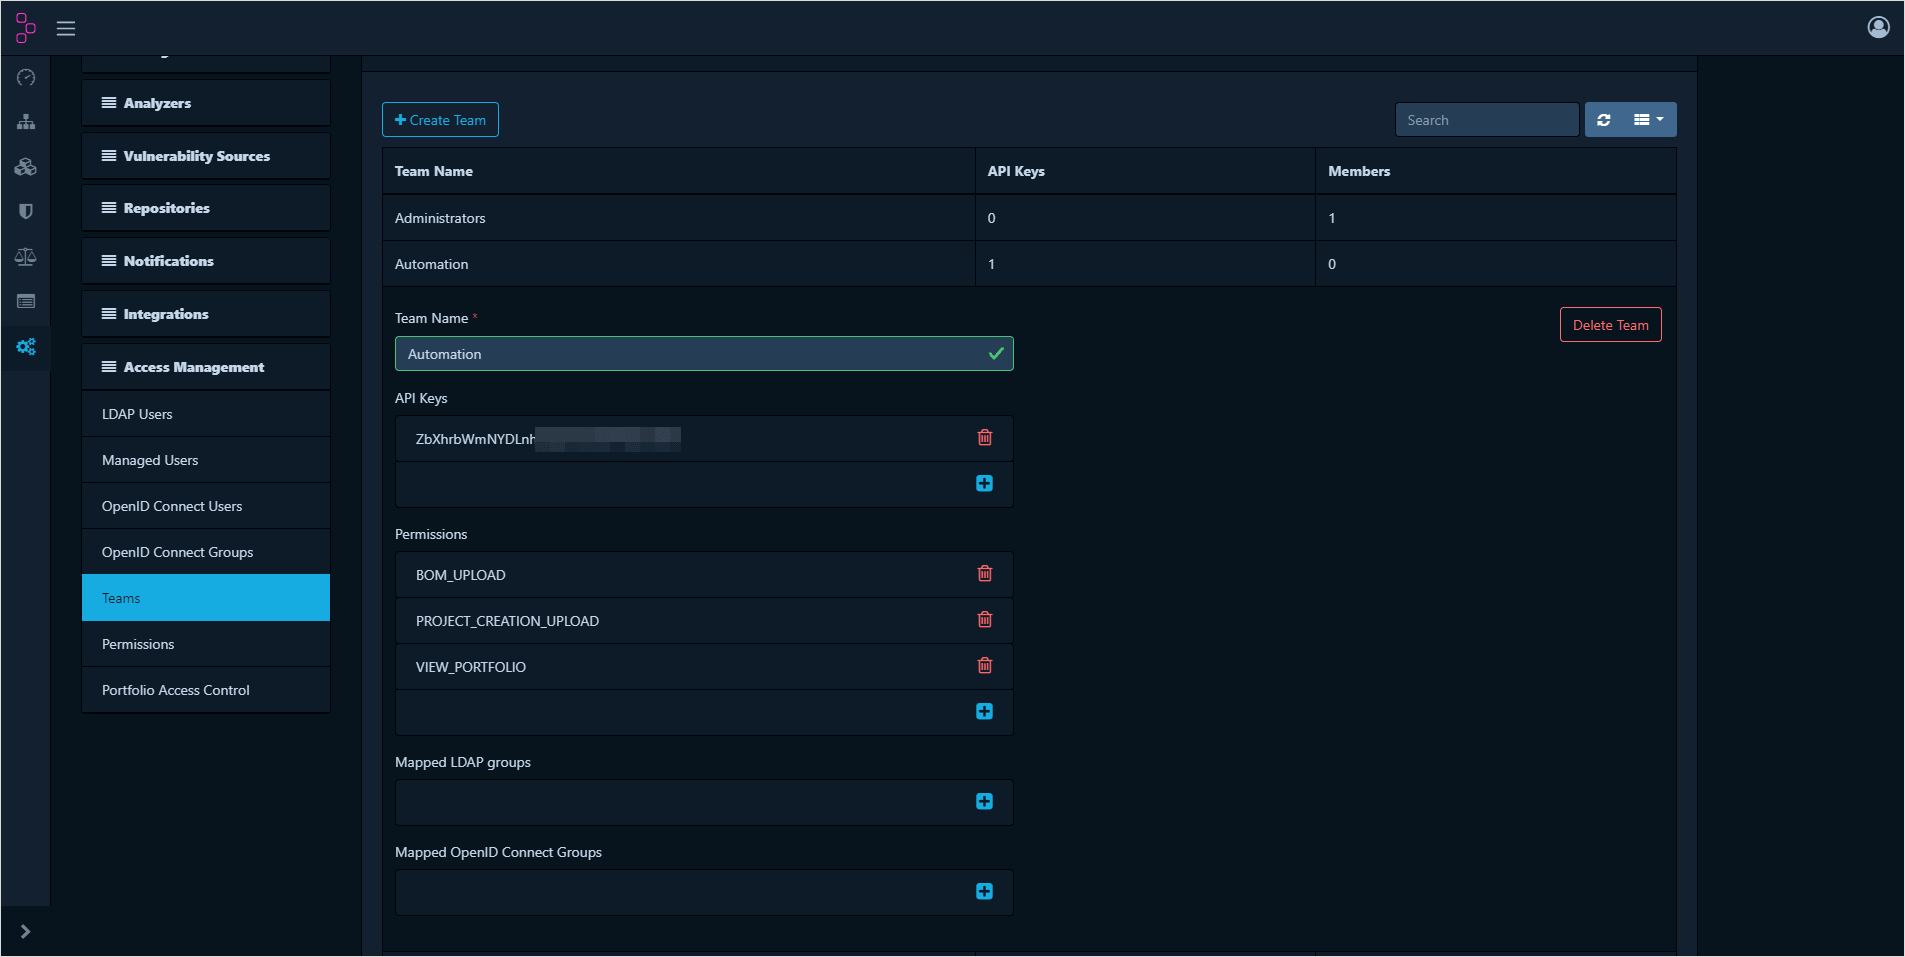Open the Dashboard gauge icon in sidebar
The image size is (1905, 957).
[x=26, y=77]
